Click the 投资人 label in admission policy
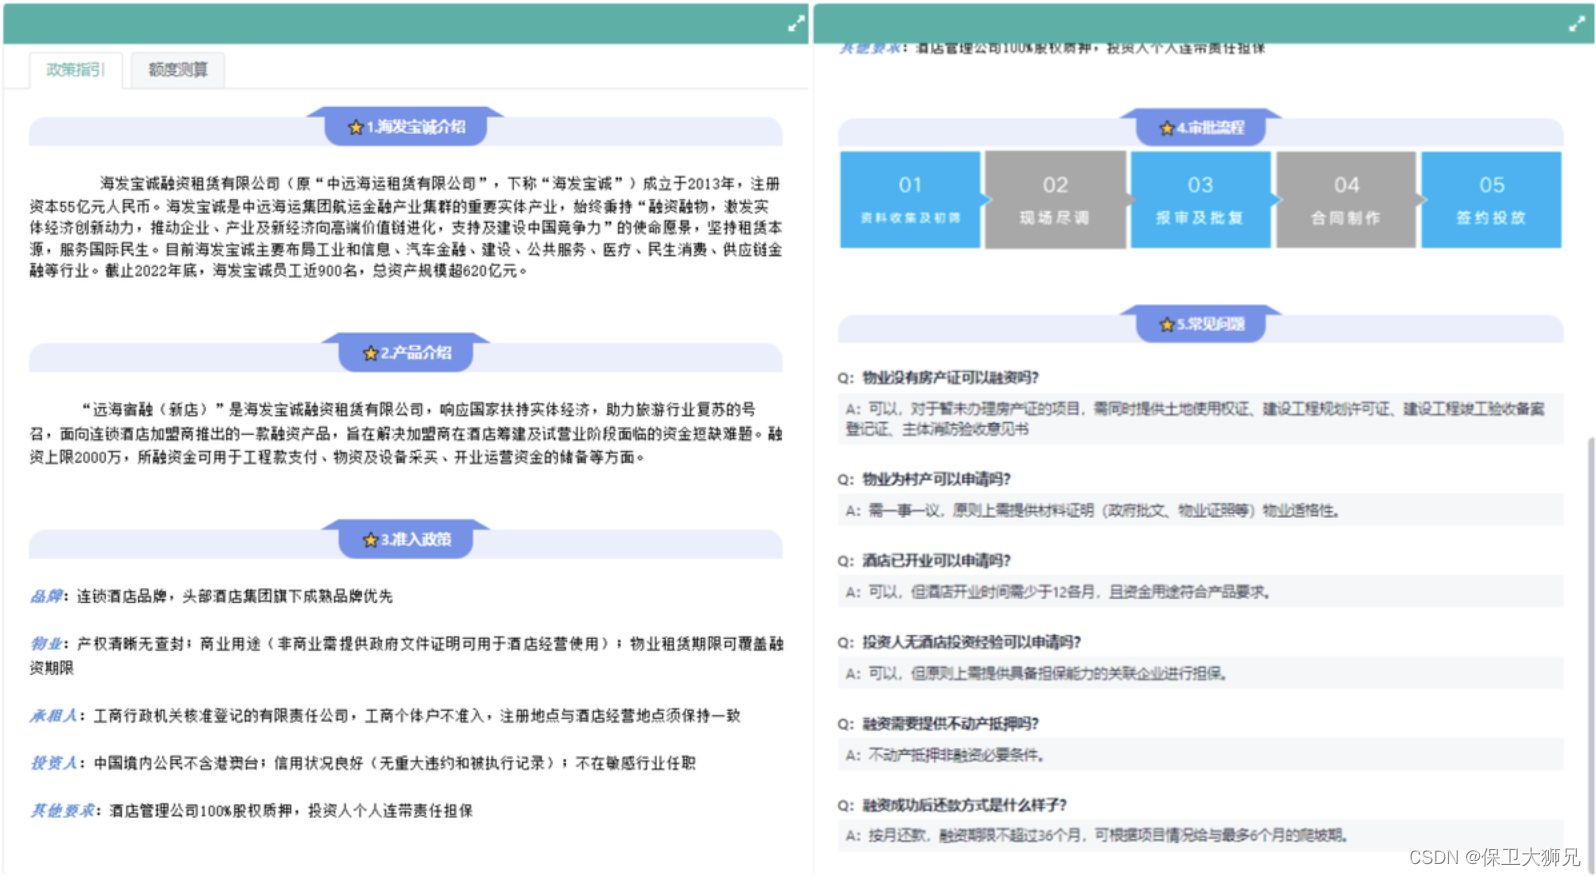 coord(54,763)
